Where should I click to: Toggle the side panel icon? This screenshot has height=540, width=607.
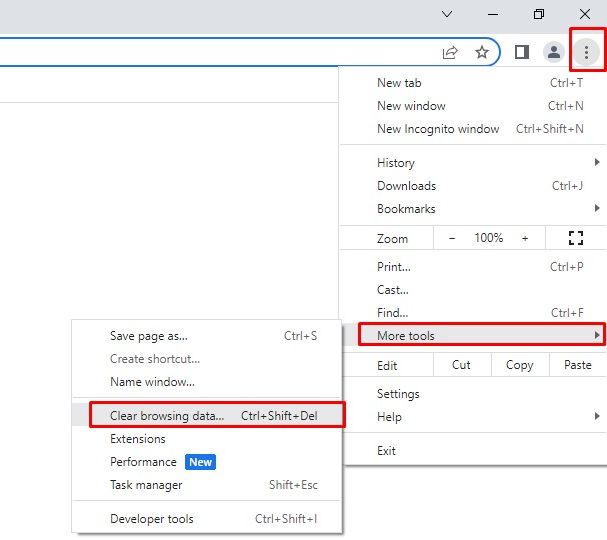pos(521,51)
